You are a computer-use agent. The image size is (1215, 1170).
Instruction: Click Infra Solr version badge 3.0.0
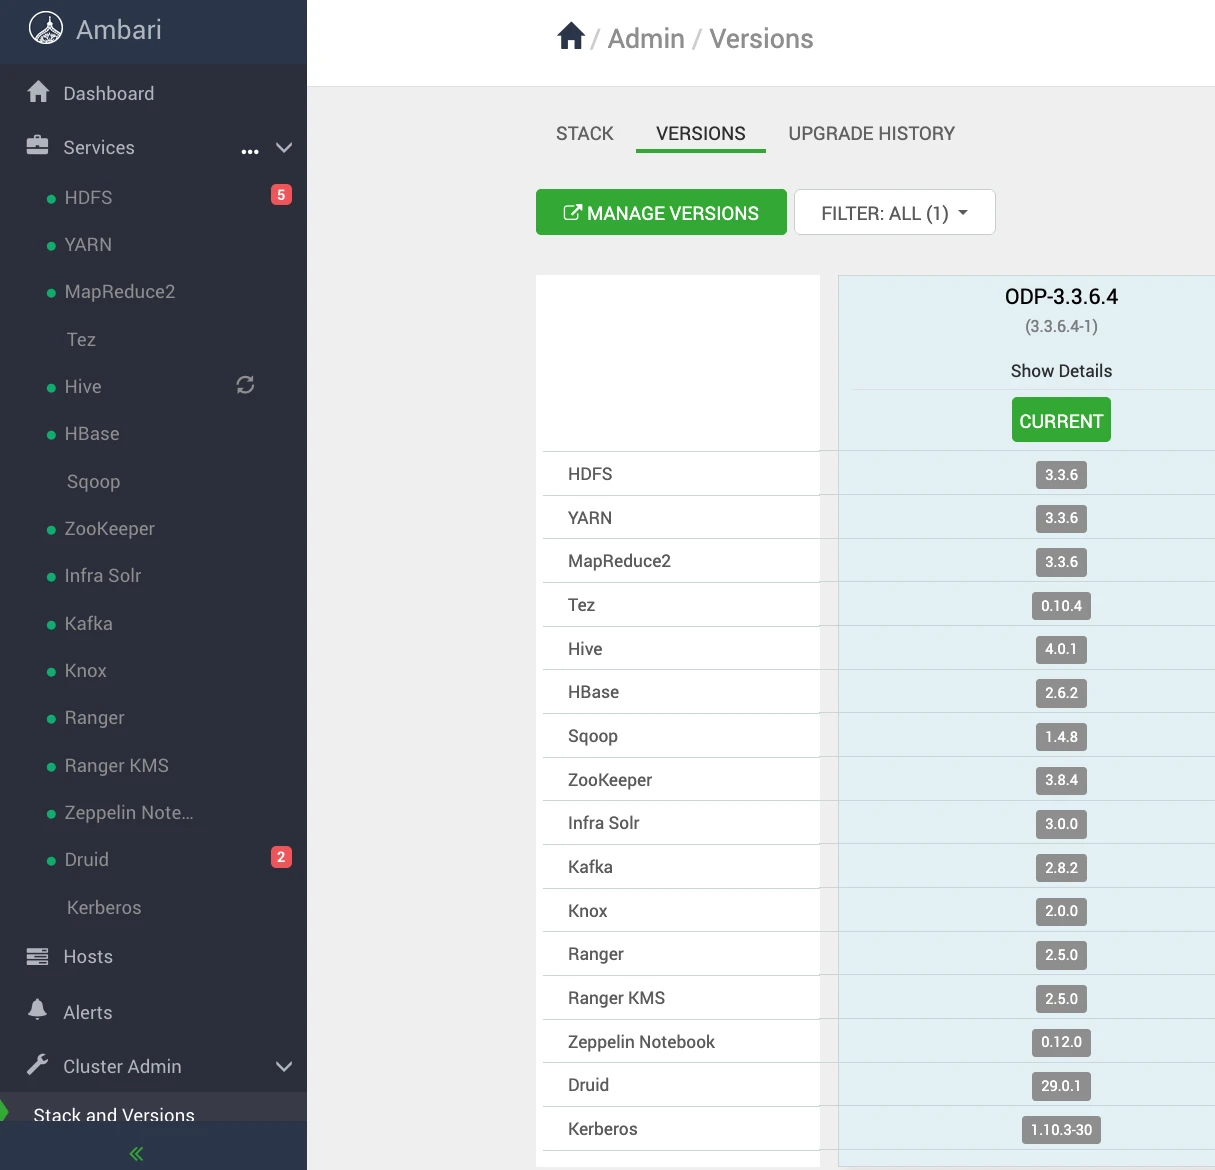click(1061, 824)
